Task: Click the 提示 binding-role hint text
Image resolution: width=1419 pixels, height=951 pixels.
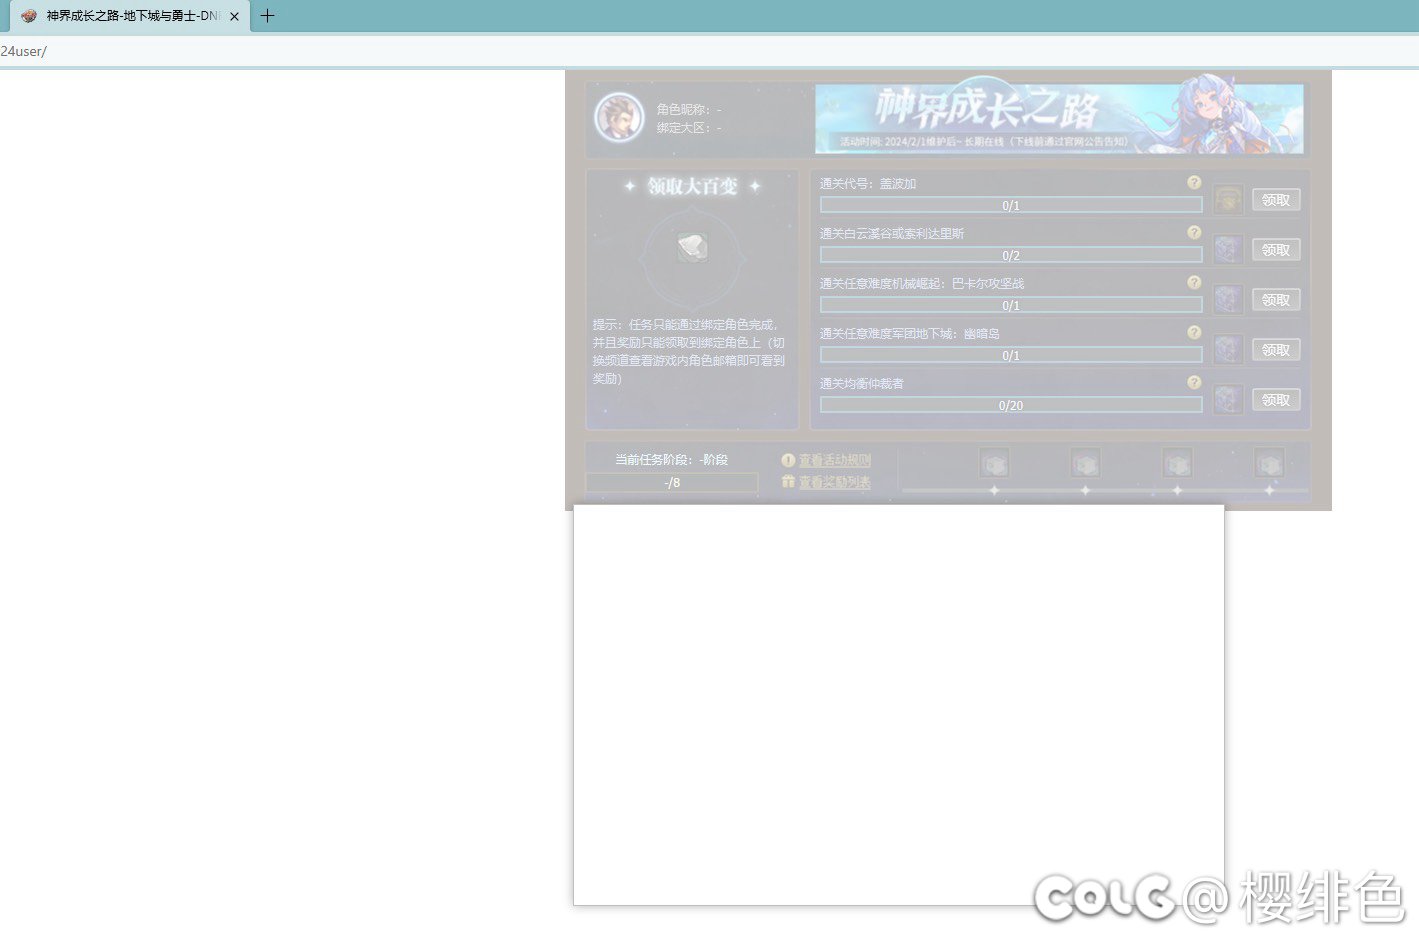Action: click(689, 351)
